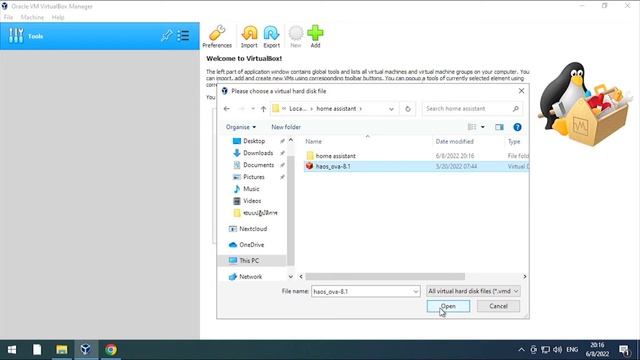Screen dimensions: 640x360
Task: Open the Help menu
Action: click(58, 17)
